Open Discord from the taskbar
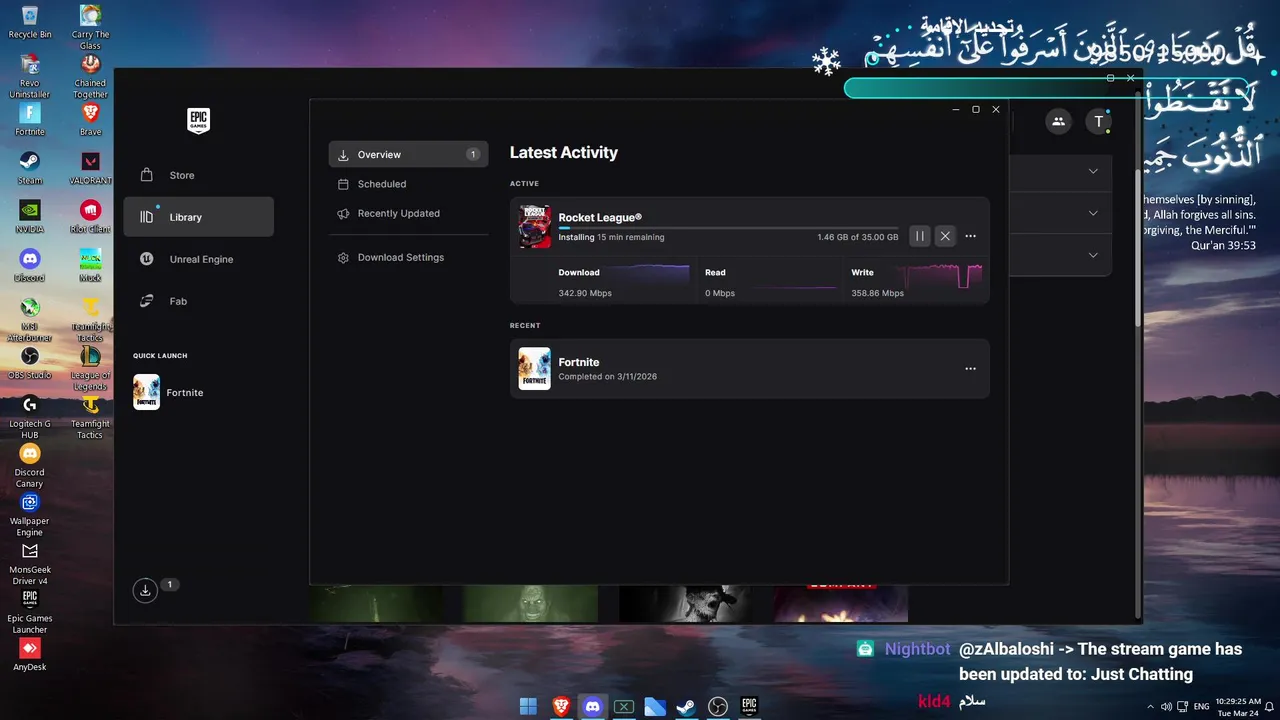The width and height of the screenshot is (1280, 720). click(592, 707)
